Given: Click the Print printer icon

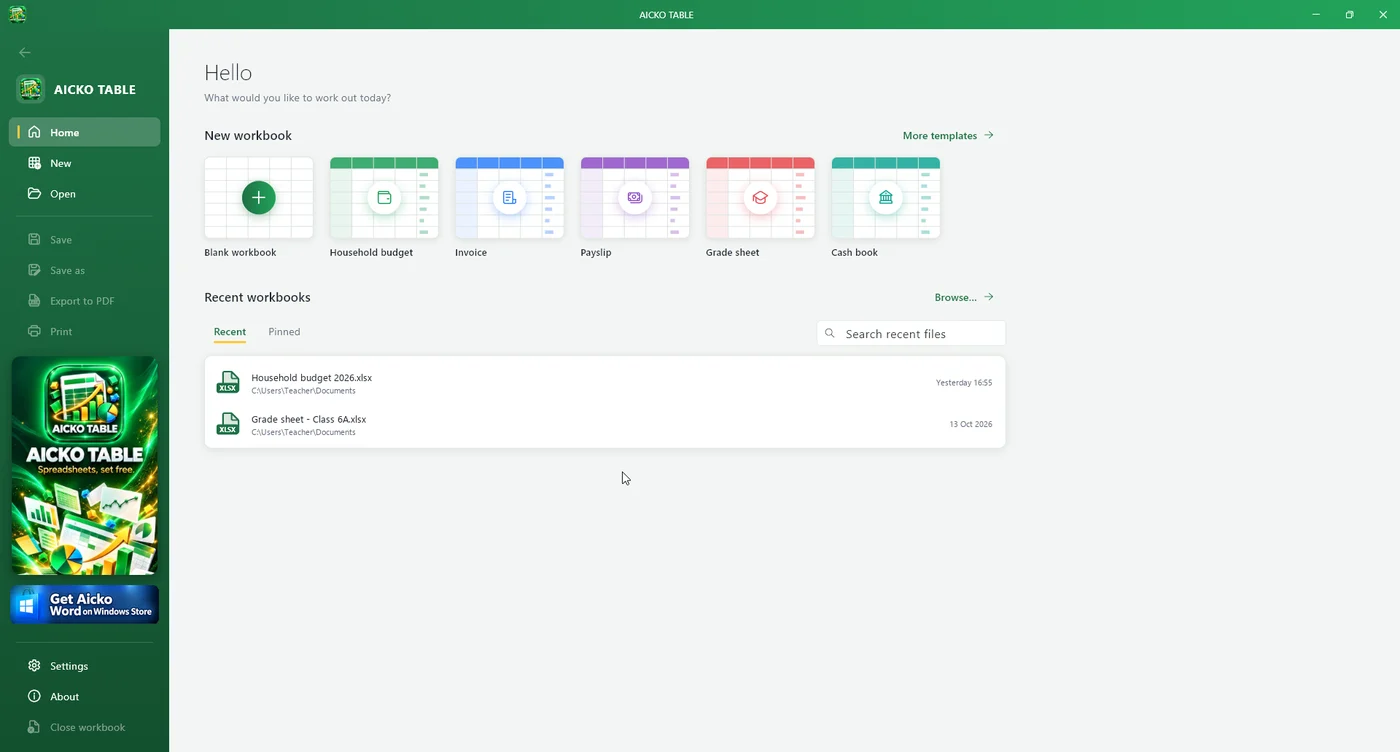Looking at the screenshot, I should (x=34, y=331).
